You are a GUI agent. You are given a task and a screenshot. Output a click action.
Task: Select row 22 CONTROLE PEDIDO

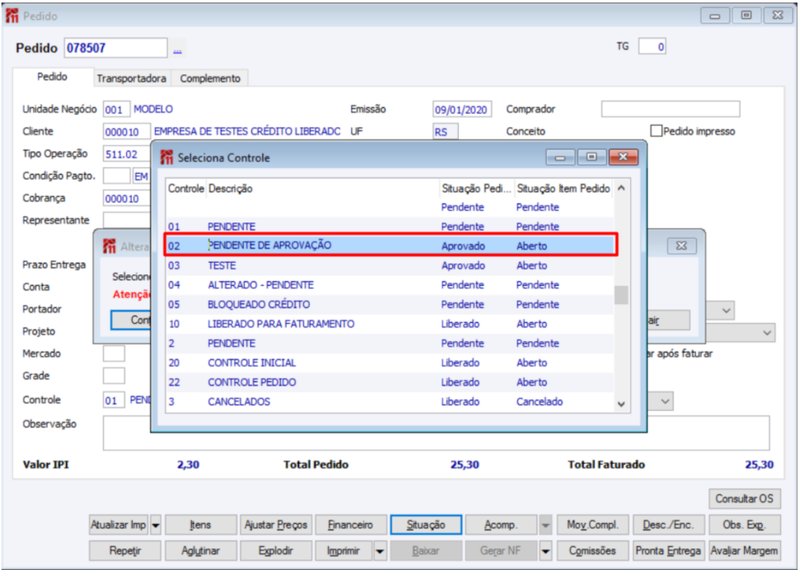[390, 382]
